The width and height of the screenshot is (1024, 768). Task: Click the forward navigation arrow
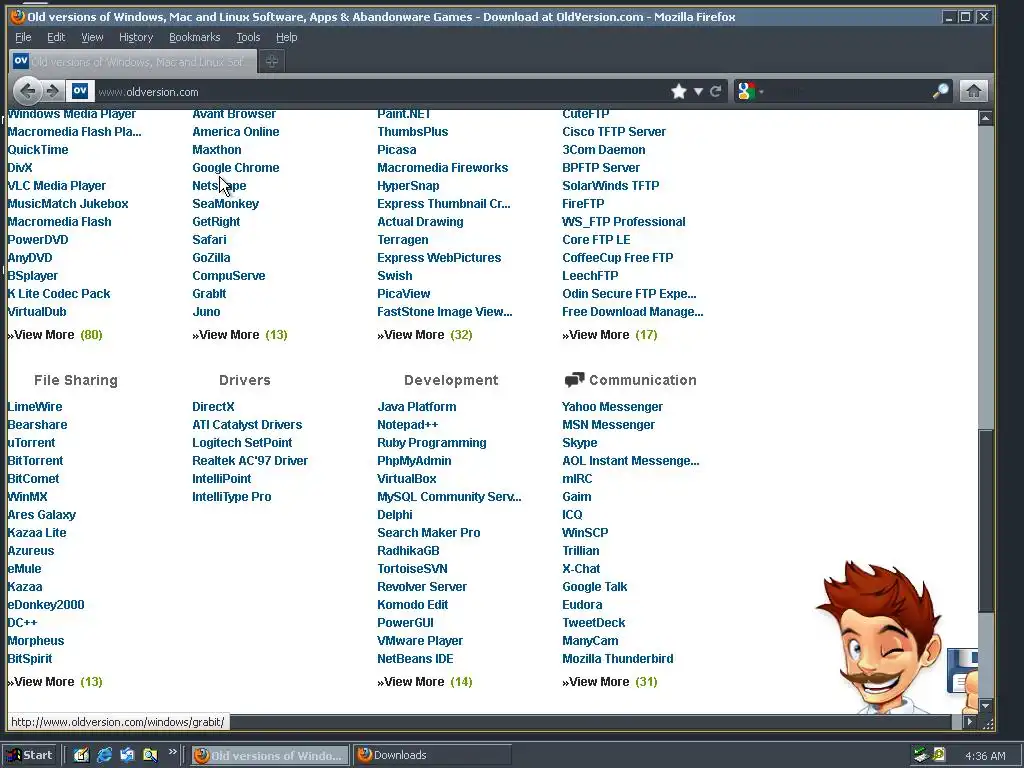(x=54, y=91)
